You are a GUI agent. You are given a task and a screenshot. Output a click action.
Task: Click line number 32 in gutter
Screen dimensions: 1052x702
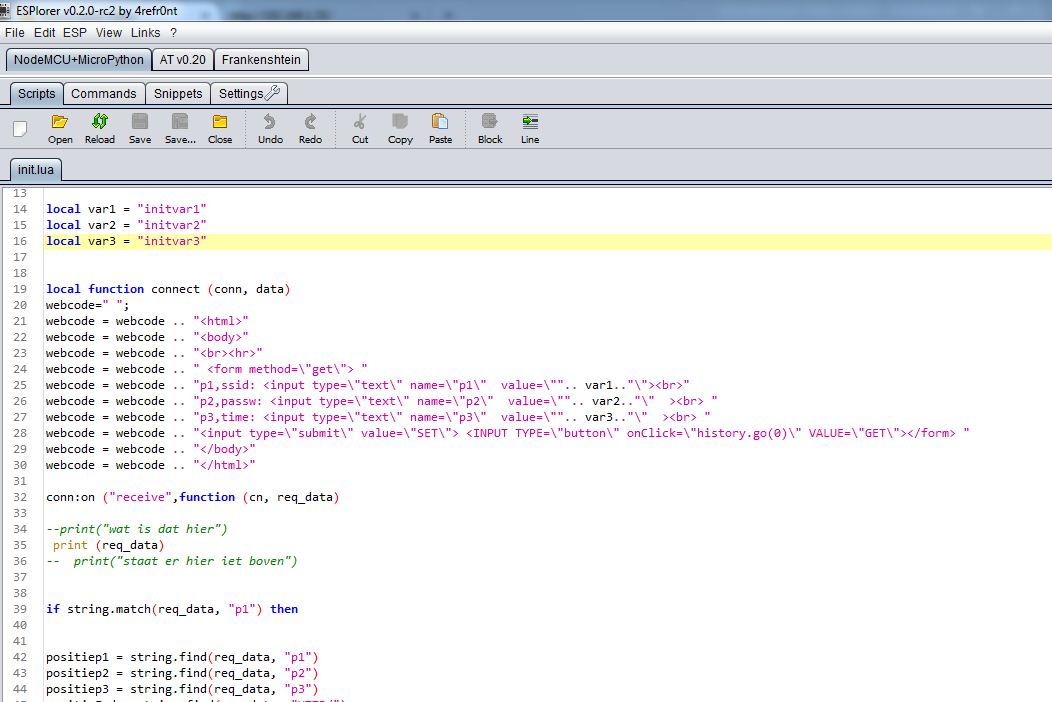tap(20, 497)
